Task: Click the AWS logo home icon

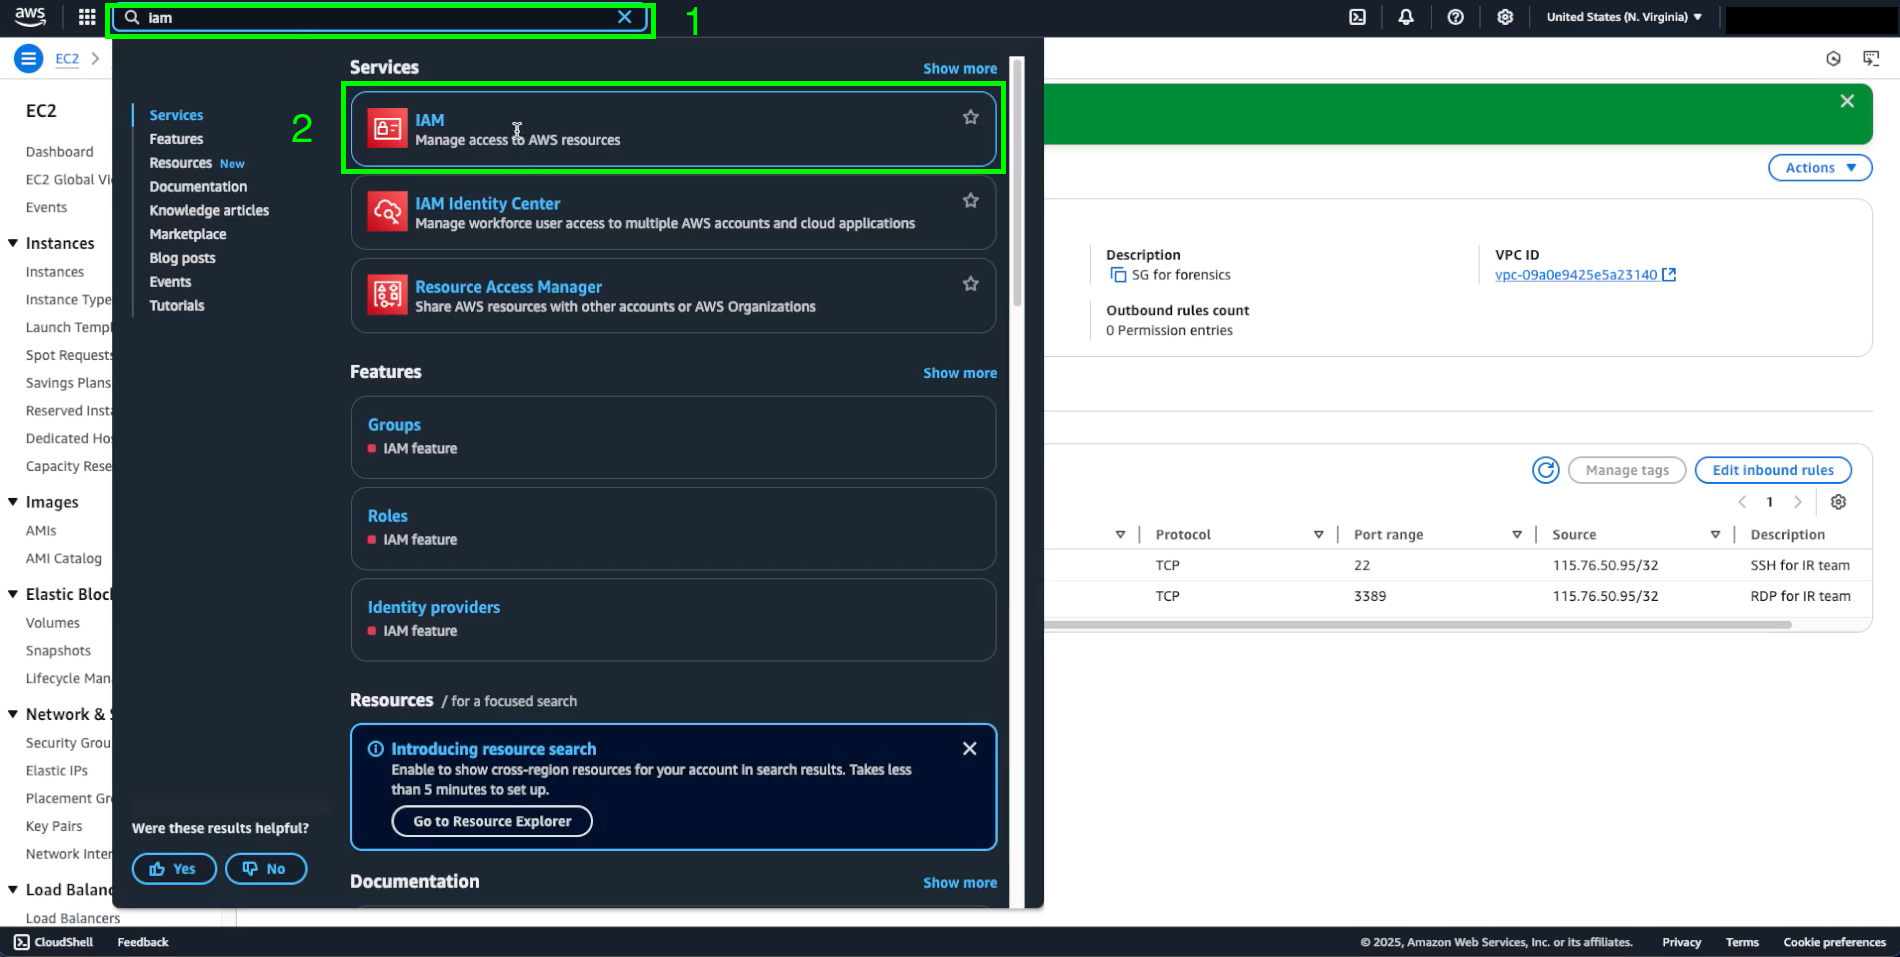Action: (30, 17)
